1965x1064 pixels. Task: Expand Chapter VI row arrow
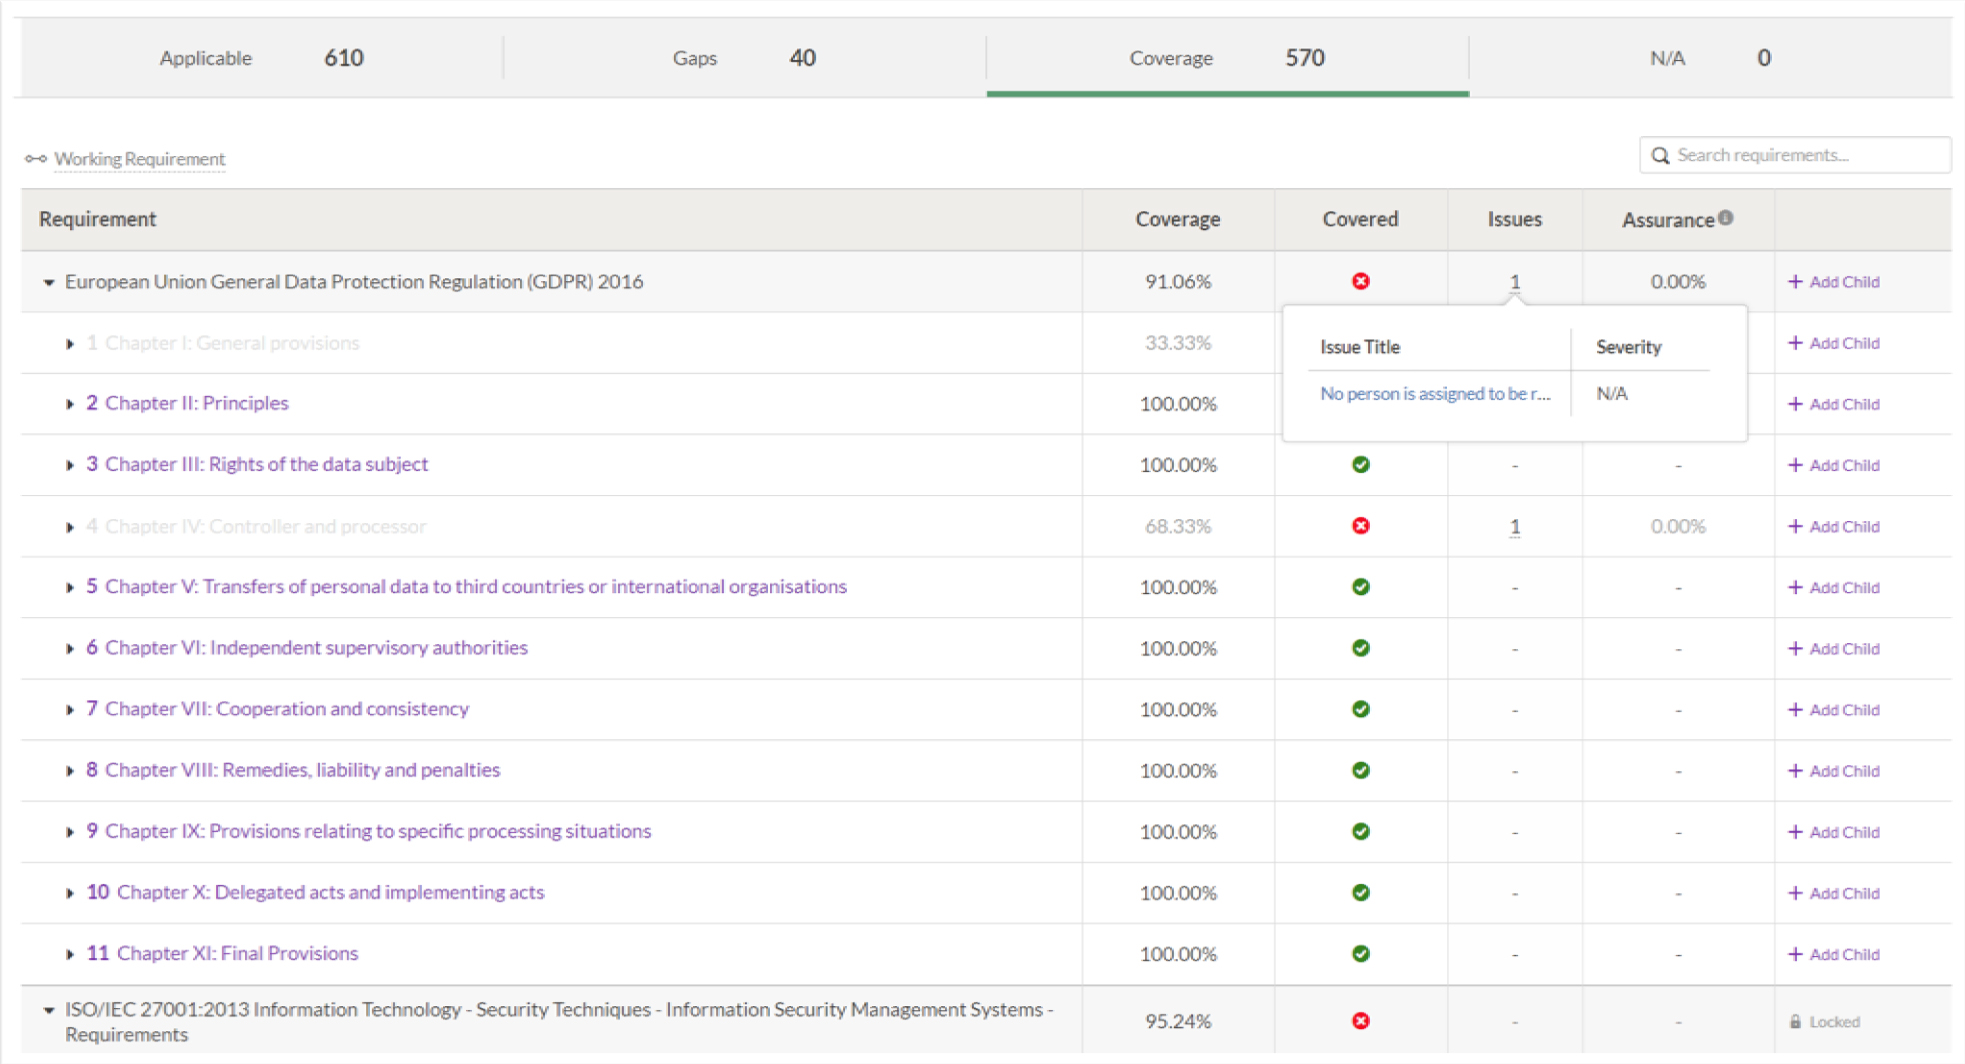[x=69, y=648]
